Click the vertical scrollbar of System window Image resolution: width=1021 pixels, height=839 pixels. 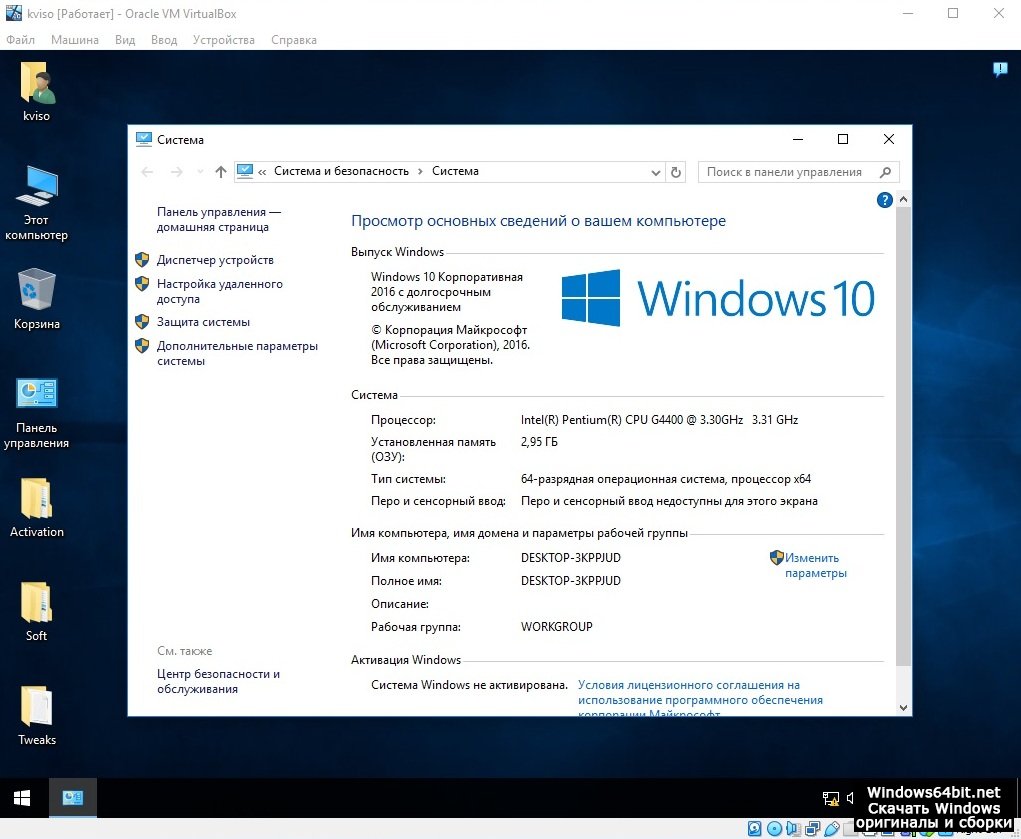[904, 430]
